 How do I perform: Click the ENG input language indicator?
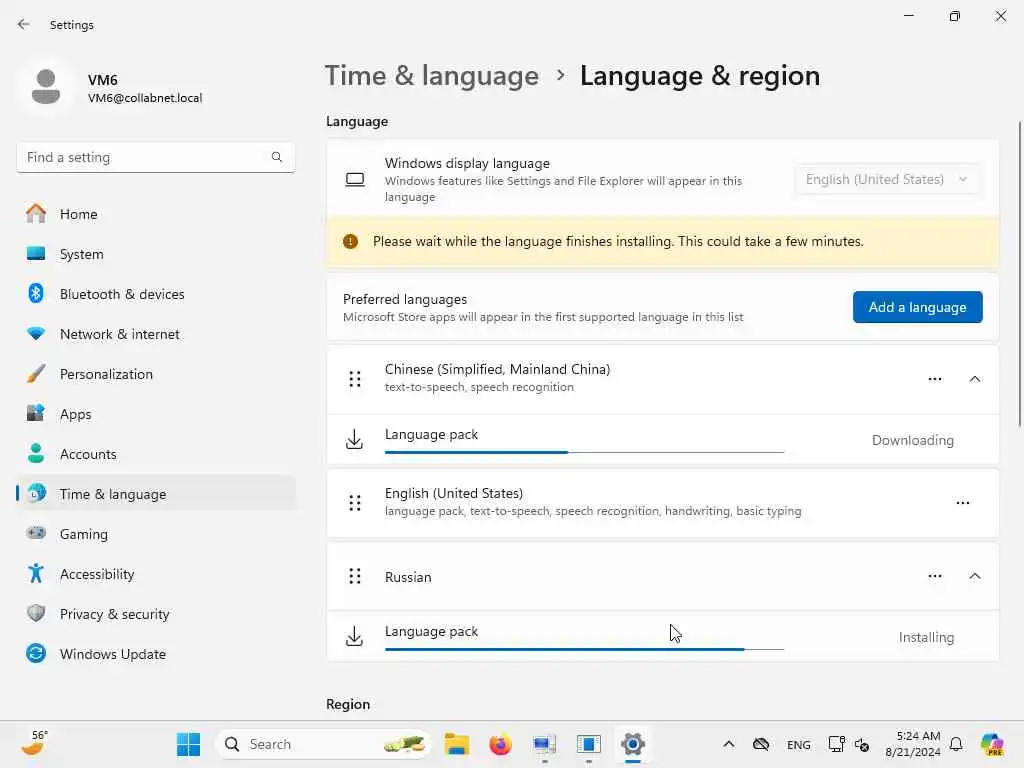[799, 744]
